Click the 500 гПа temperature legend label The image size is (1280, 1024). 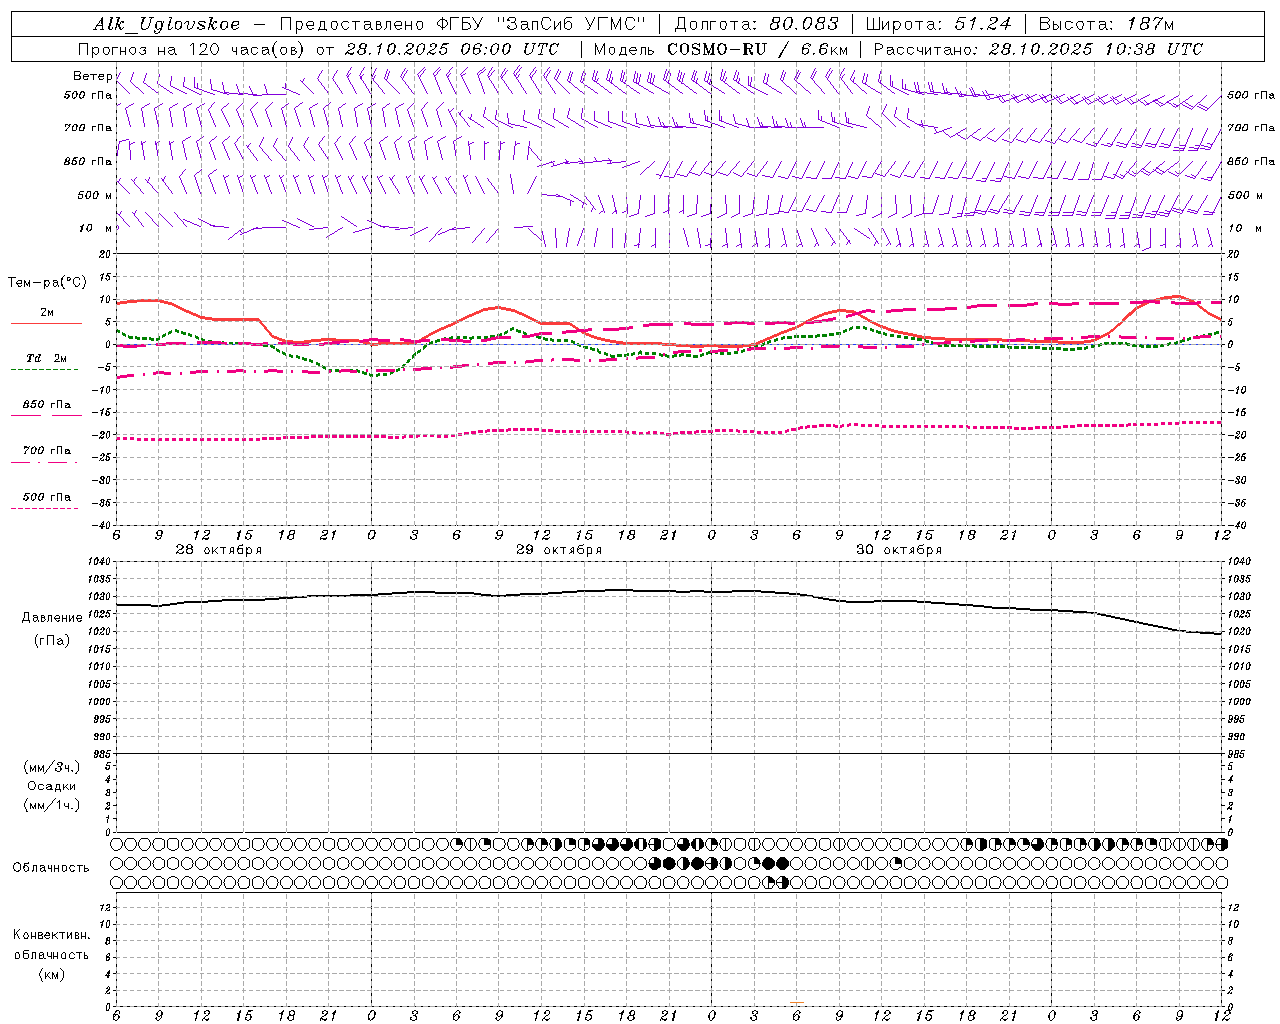47,497
